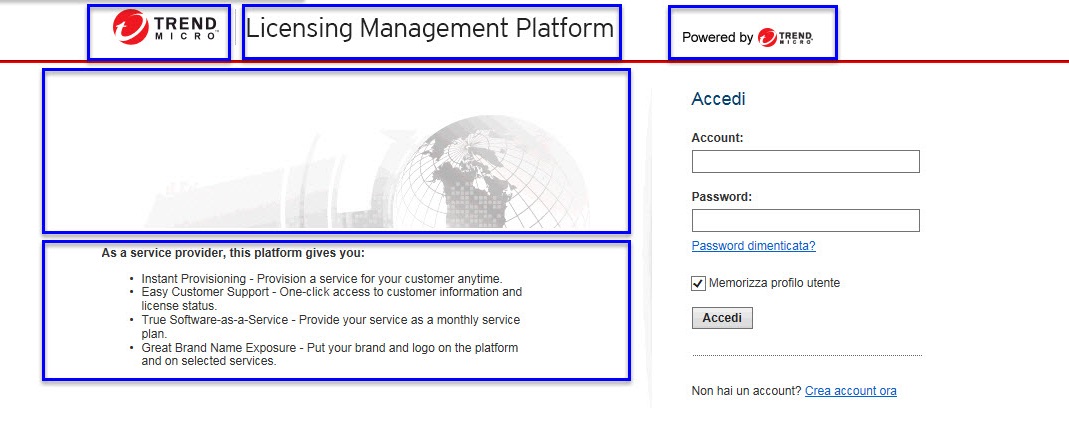Click the 'As a service provider' heading
1069x447 pixels.
click(233, 253)
